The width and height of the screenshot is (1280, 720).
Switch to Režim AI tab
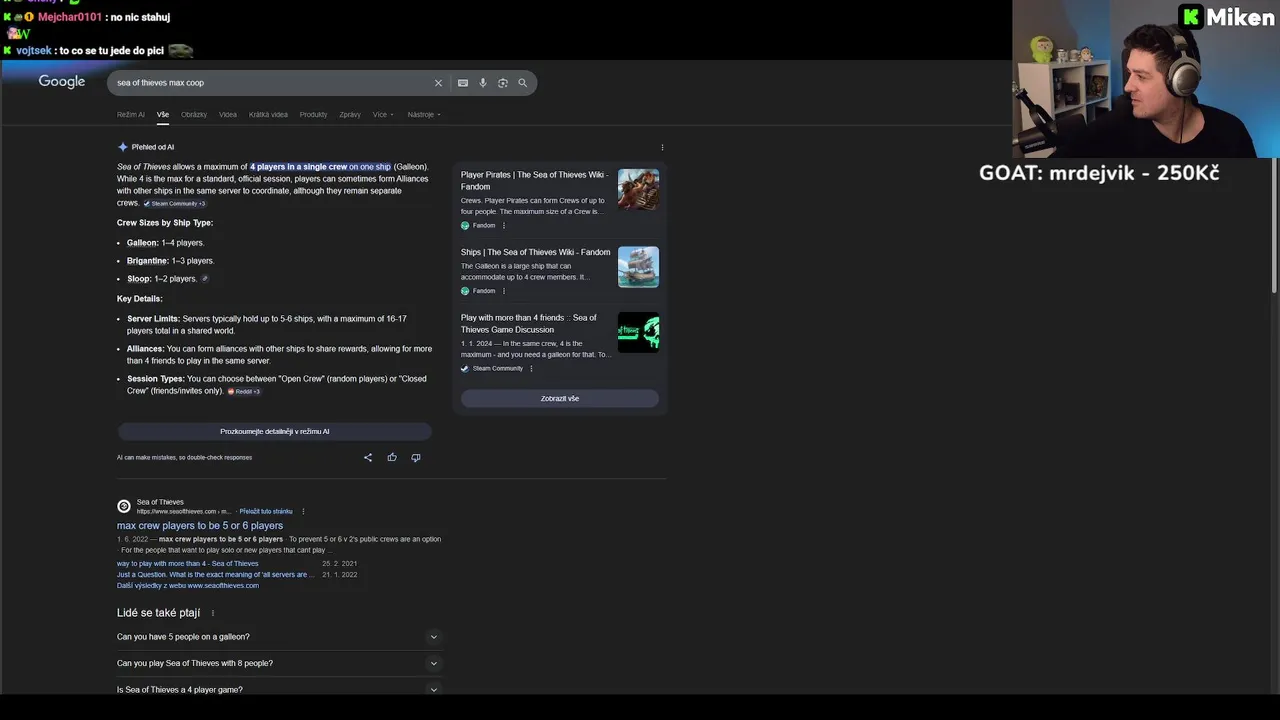[131, 115]
